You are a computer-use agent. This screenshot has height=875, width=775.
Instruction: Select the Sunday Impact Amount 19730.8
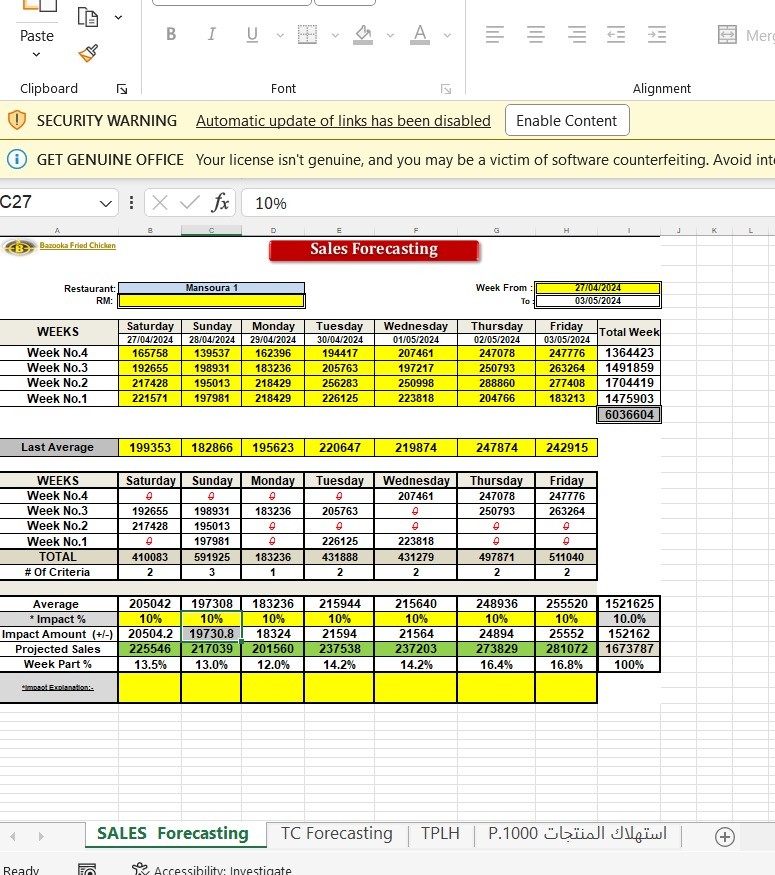pyautogui.click(x=211, y=634)
